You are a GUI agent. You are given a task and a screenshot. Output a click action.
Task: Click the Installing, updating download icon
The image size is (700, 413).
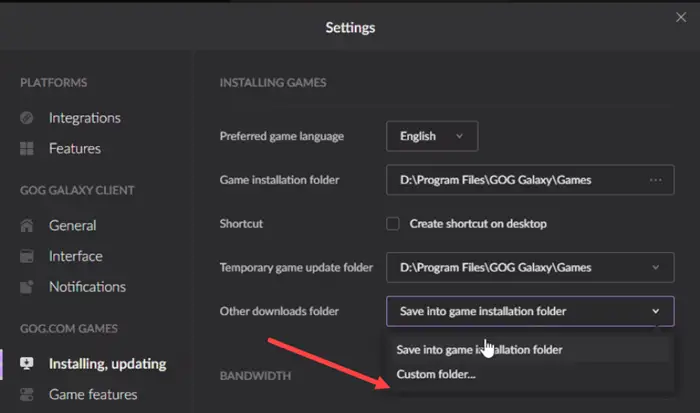tap(27, 364)
